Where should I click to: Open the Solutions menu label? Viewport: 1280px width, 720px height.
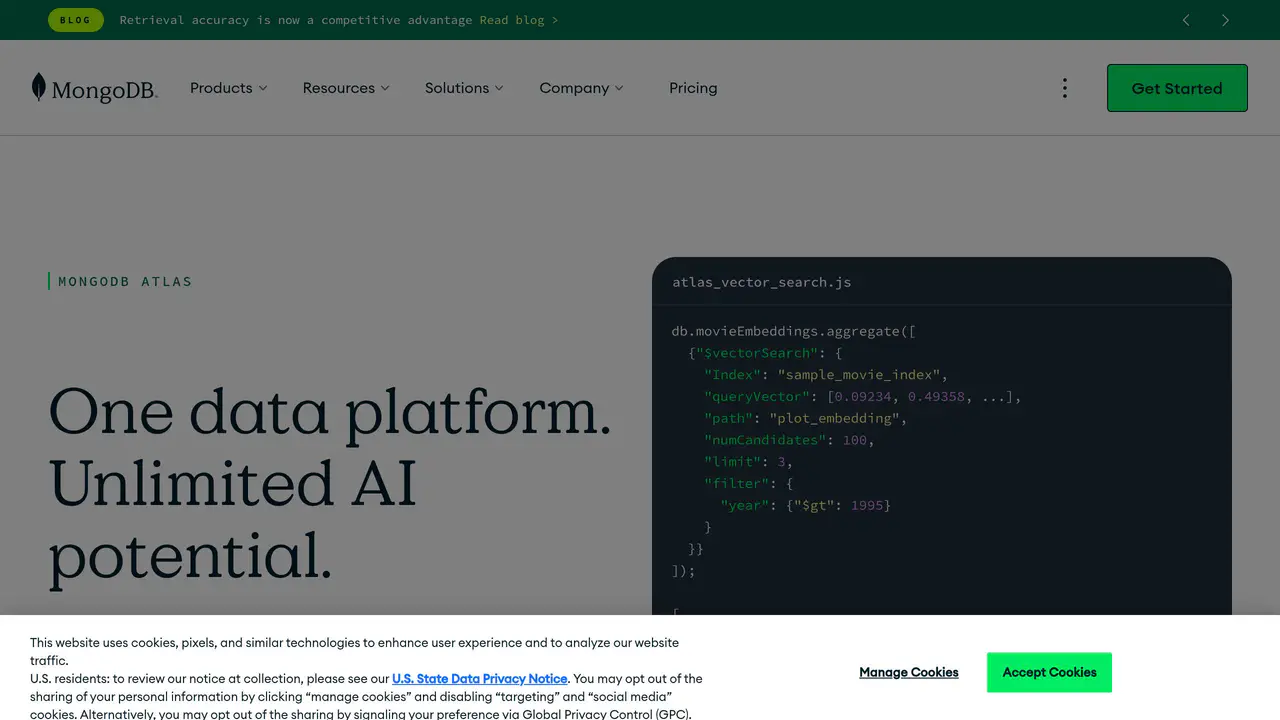tap(457, 88)
